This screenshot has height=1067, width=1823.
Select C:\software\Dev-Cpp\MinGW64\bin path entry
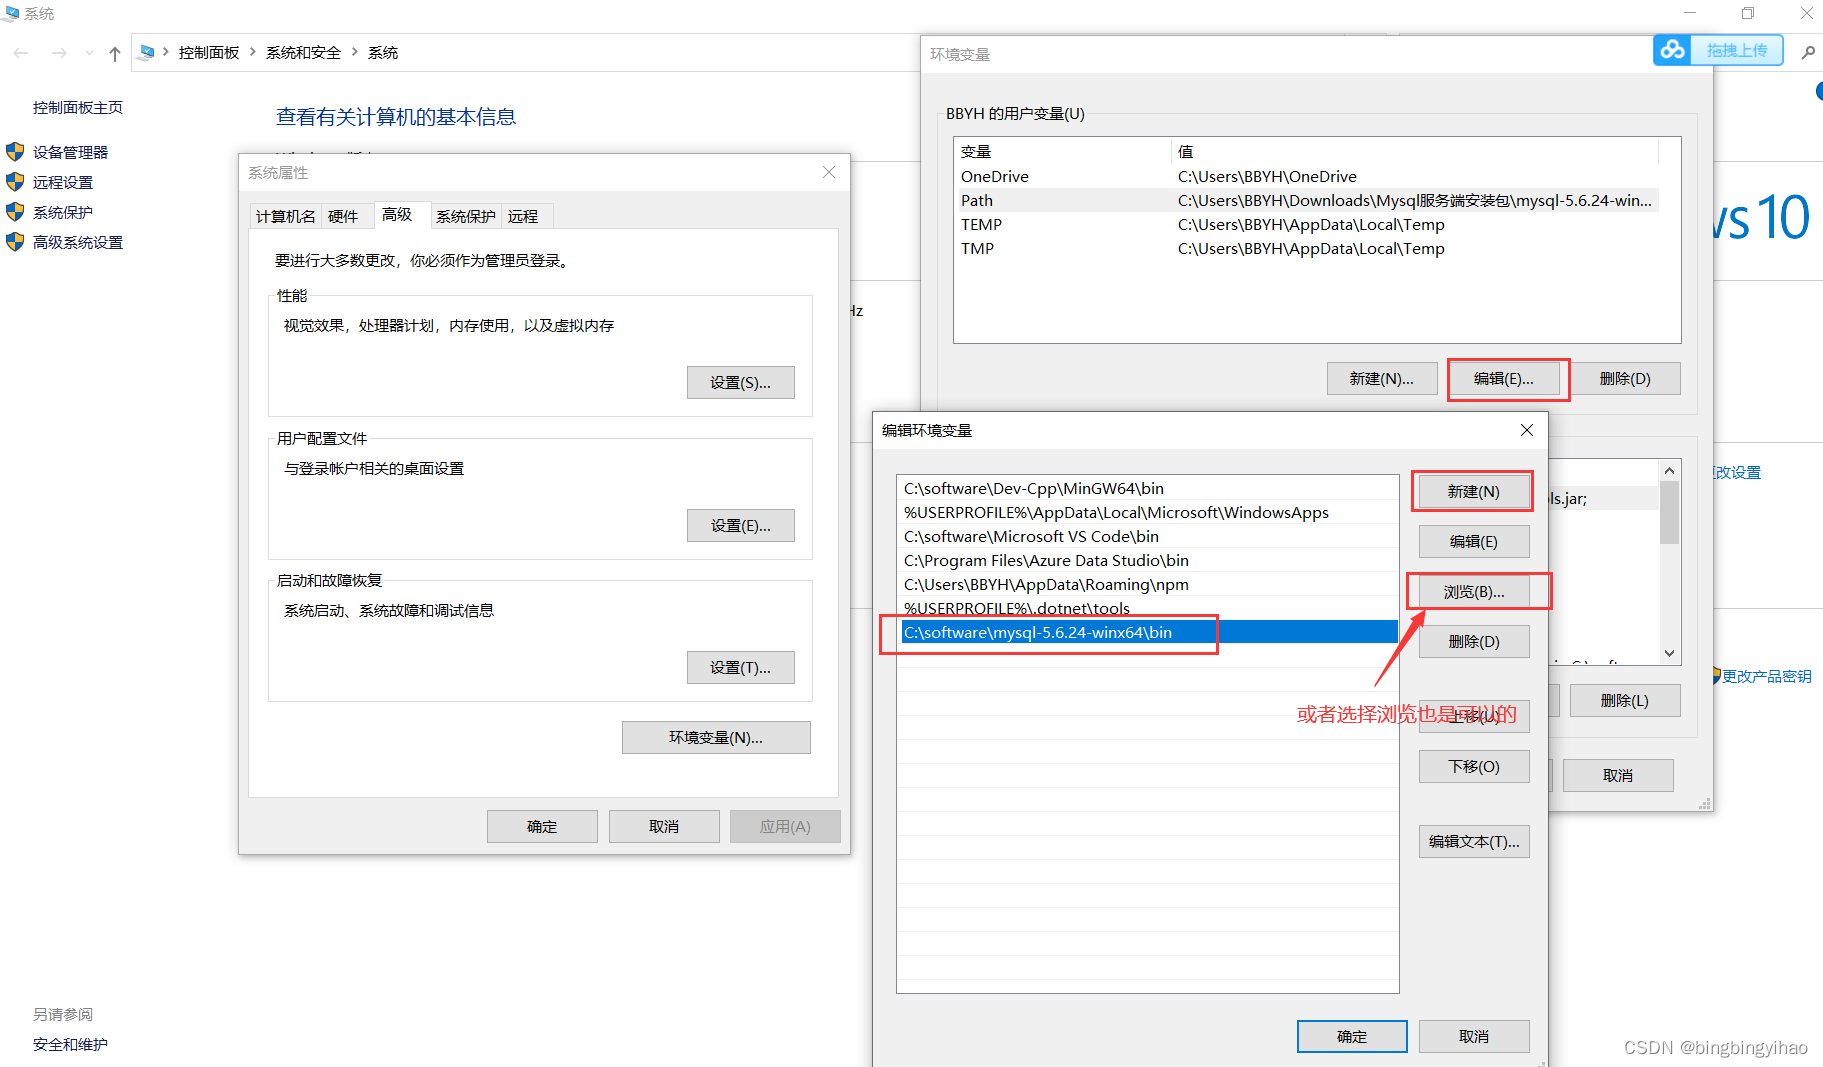1147,488
